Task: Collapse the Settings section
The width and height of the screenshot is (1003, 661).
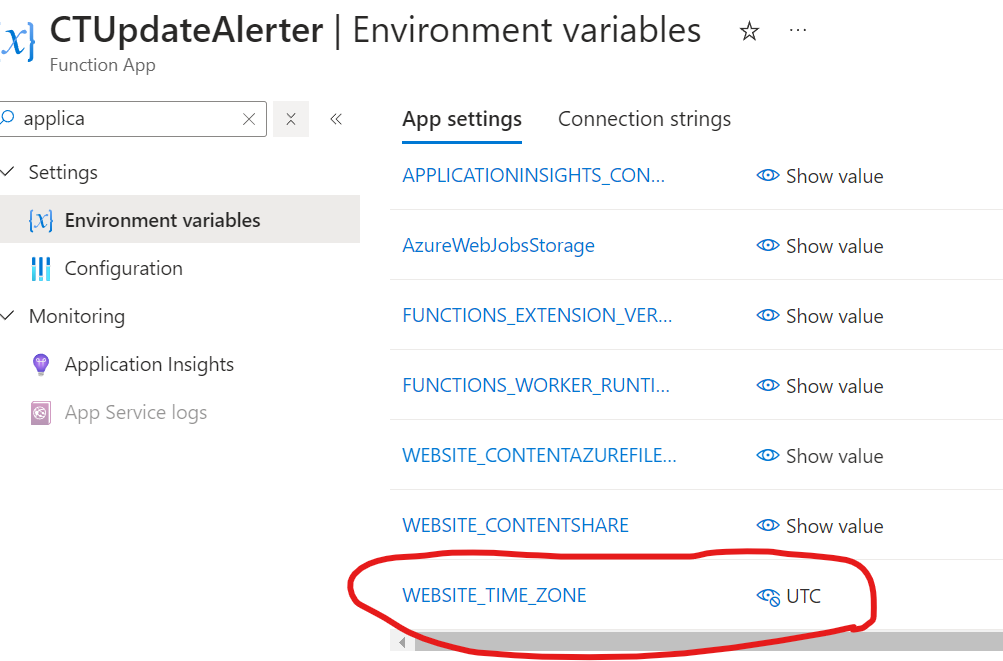Action: pyautogui.click(x=7, y=171)
